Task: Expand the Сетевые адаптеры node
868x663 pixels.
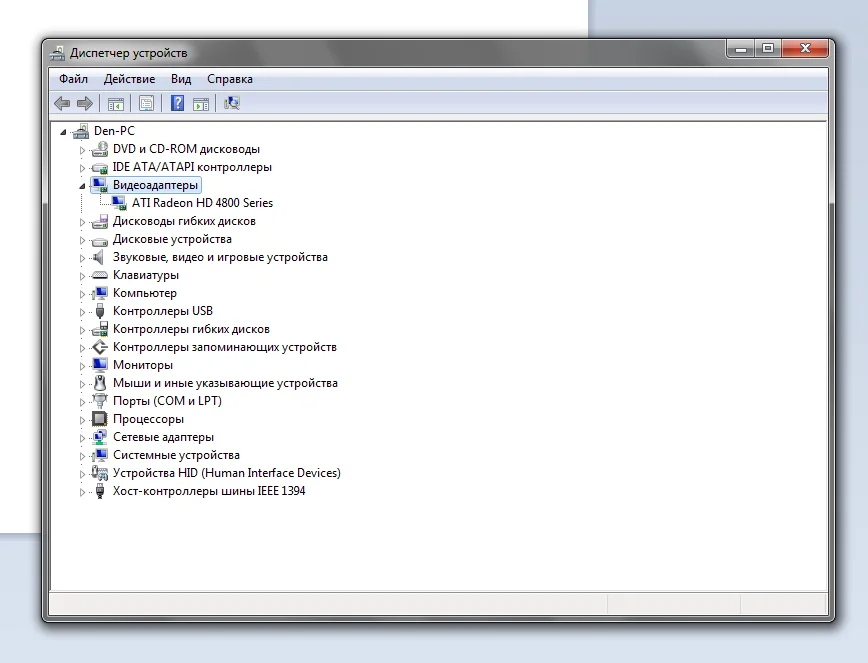Action: (82, 438)
